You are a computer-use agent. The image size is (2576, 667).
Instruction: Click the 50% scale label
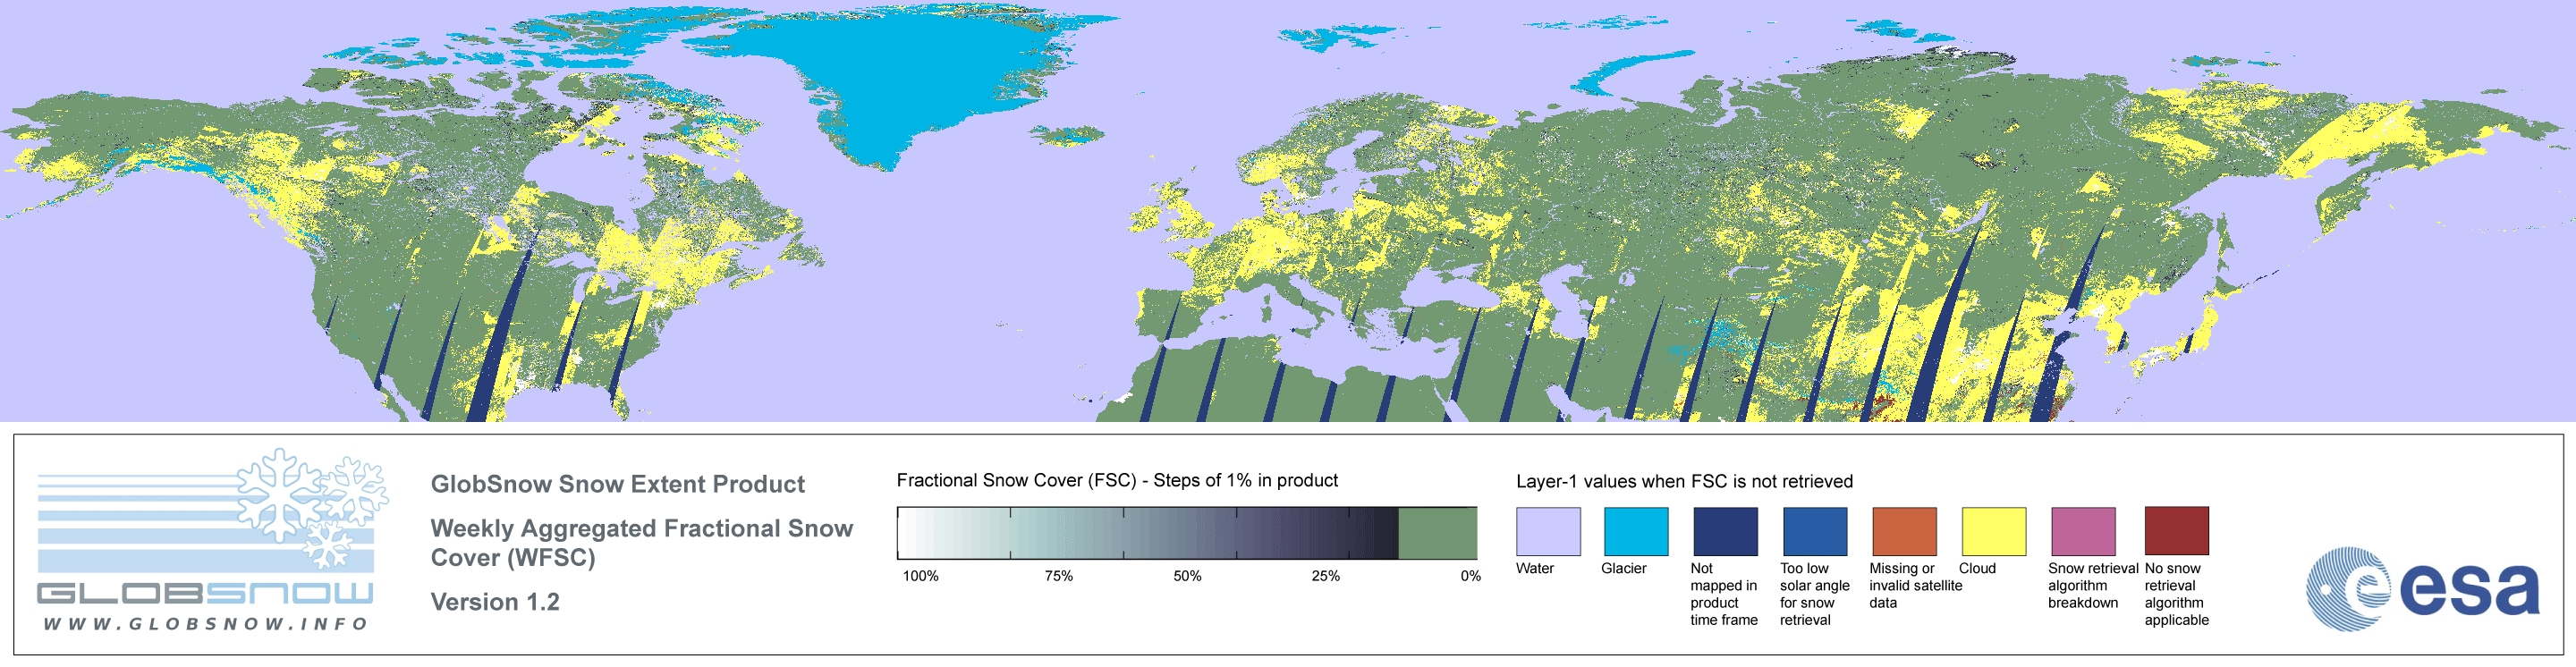tap(1187, 576)
